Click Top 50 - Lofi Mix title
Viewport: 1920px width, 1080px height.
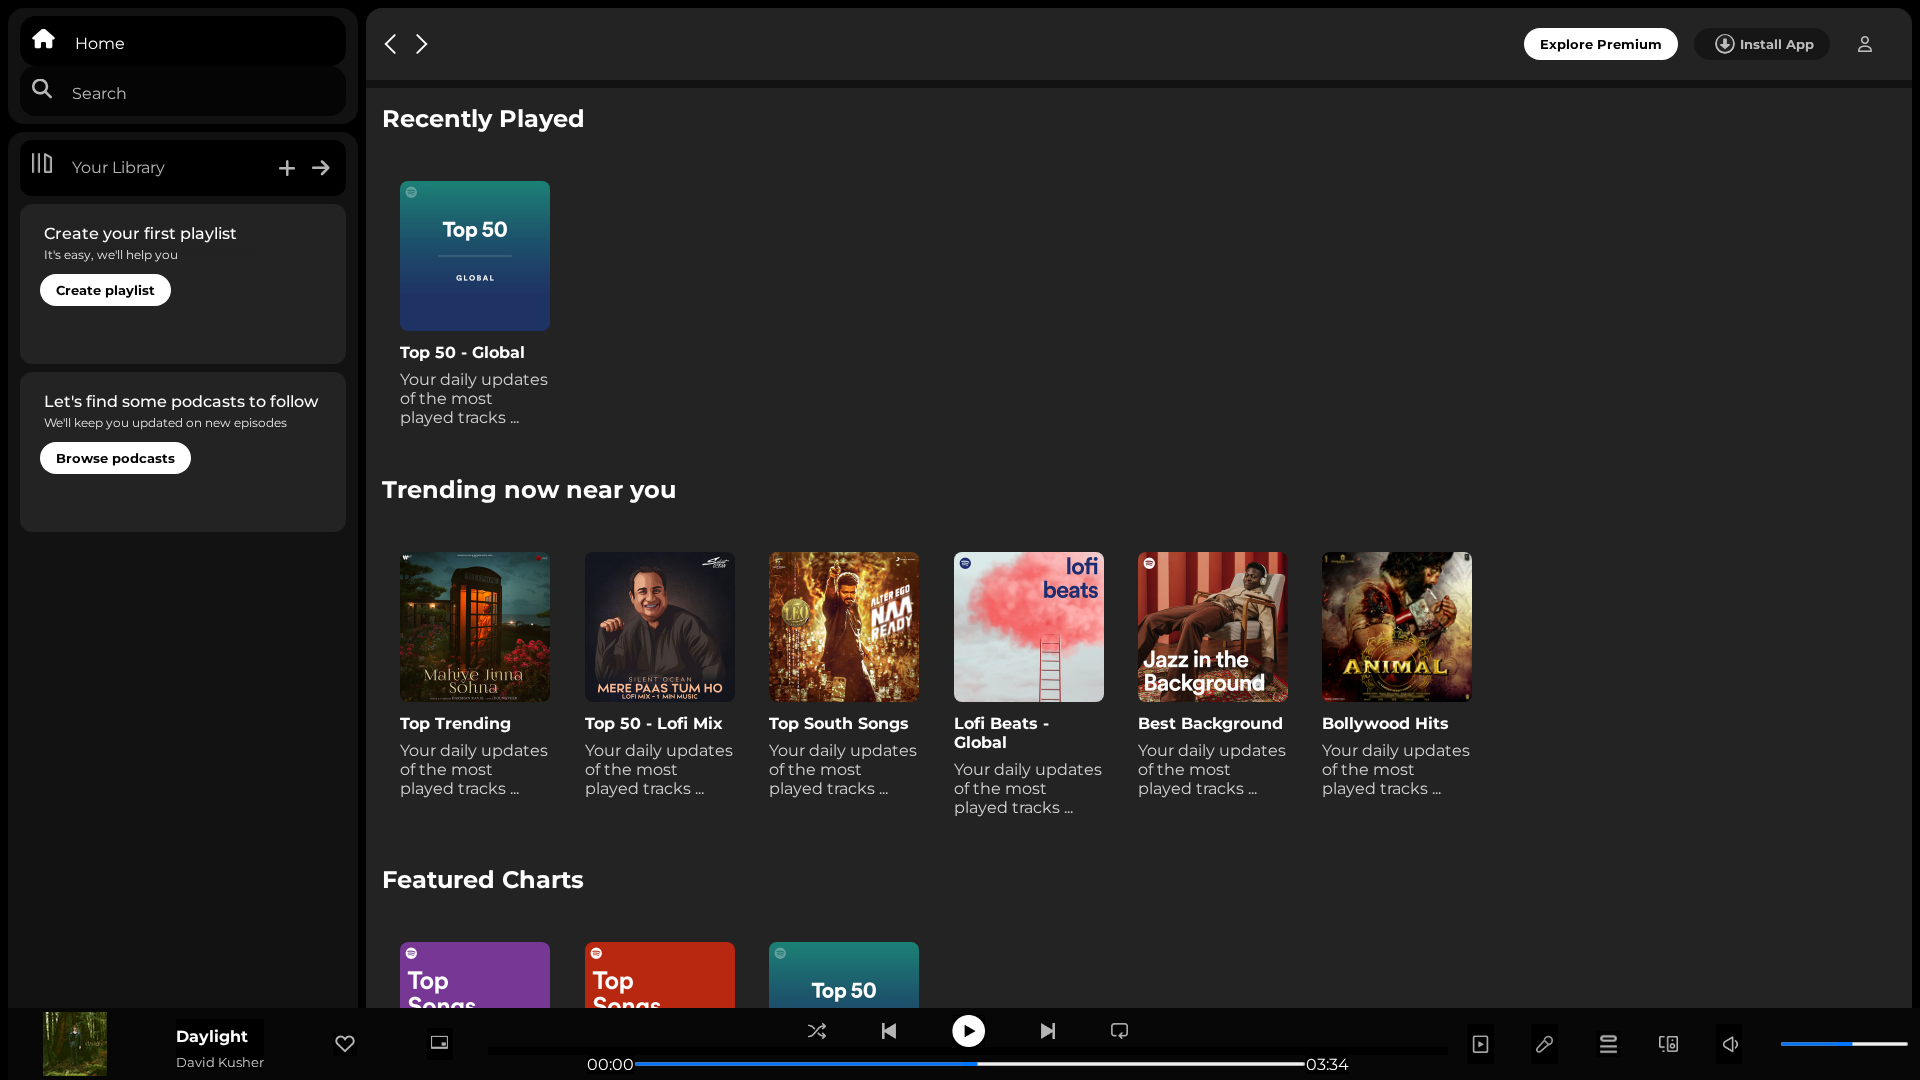click(653, 723)
